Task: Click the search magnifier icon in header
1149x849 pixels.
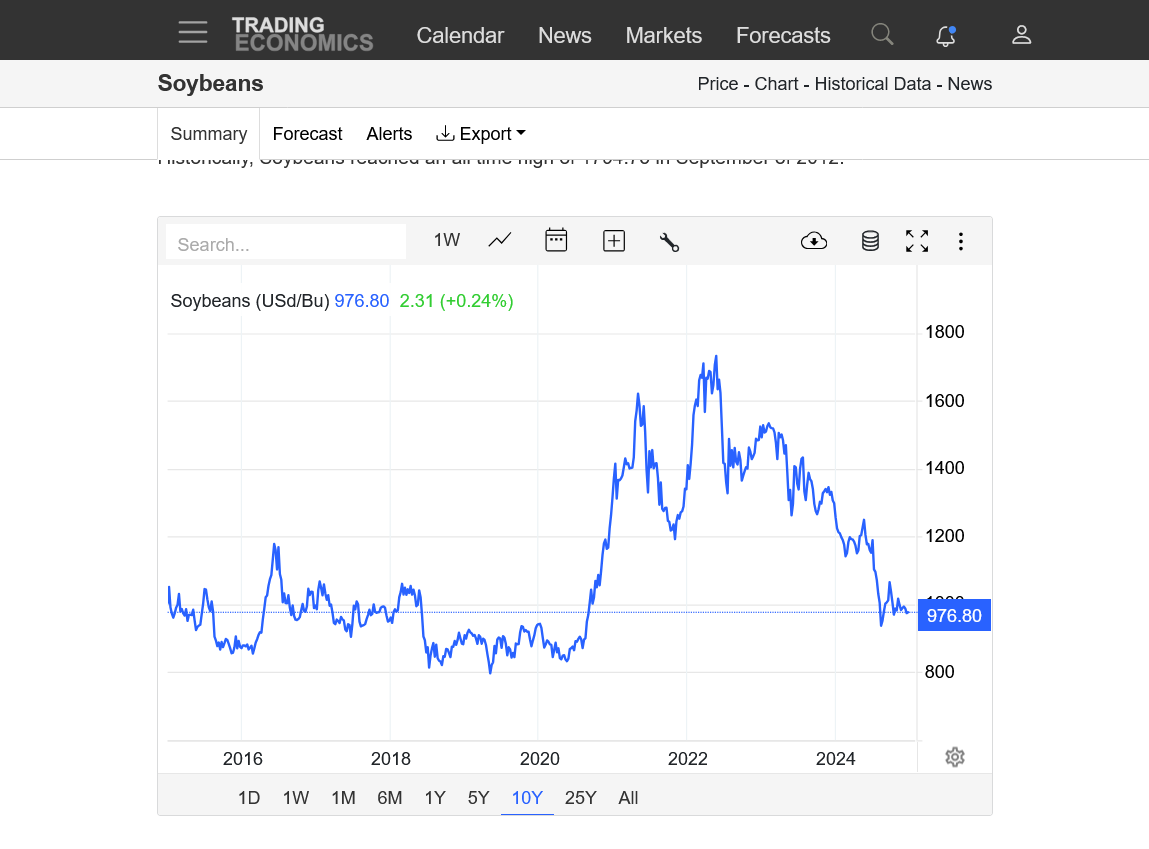Action: pyautogui.click(x=881, y=35)
